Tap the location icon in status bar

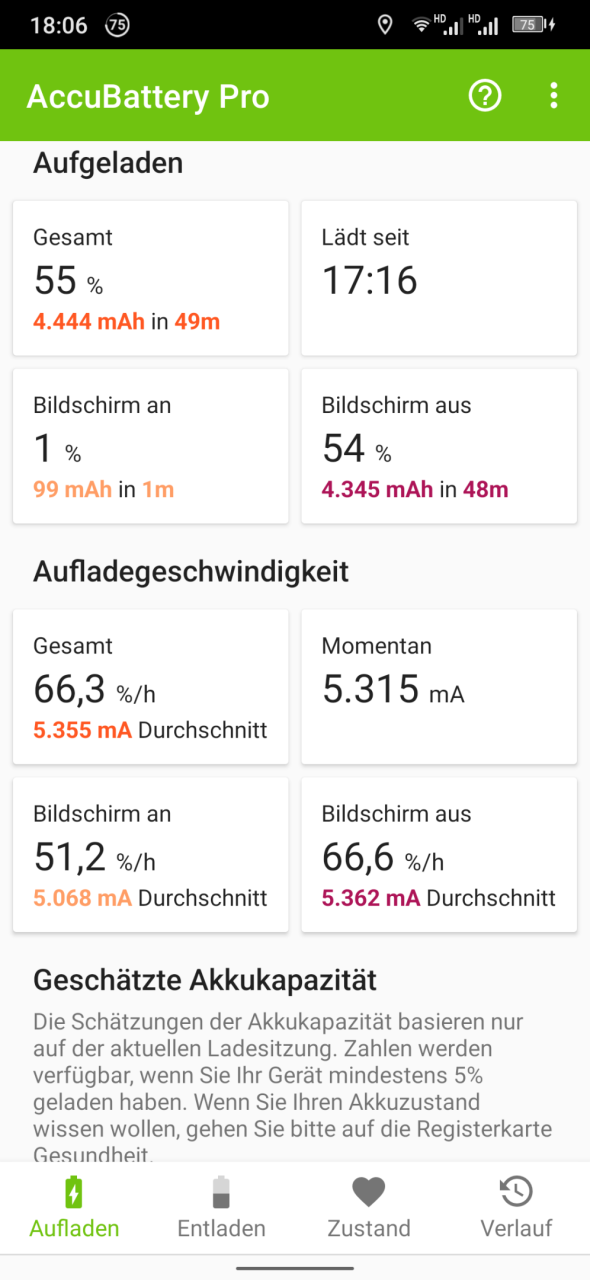pyautogui.click(x=385, y=26)
